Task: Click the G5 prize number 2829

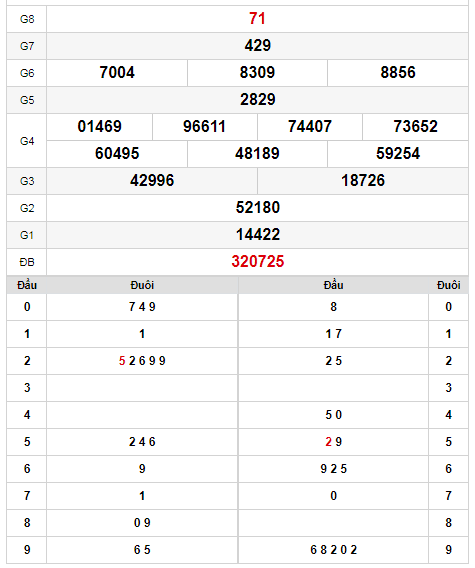Action: [258, 100]
